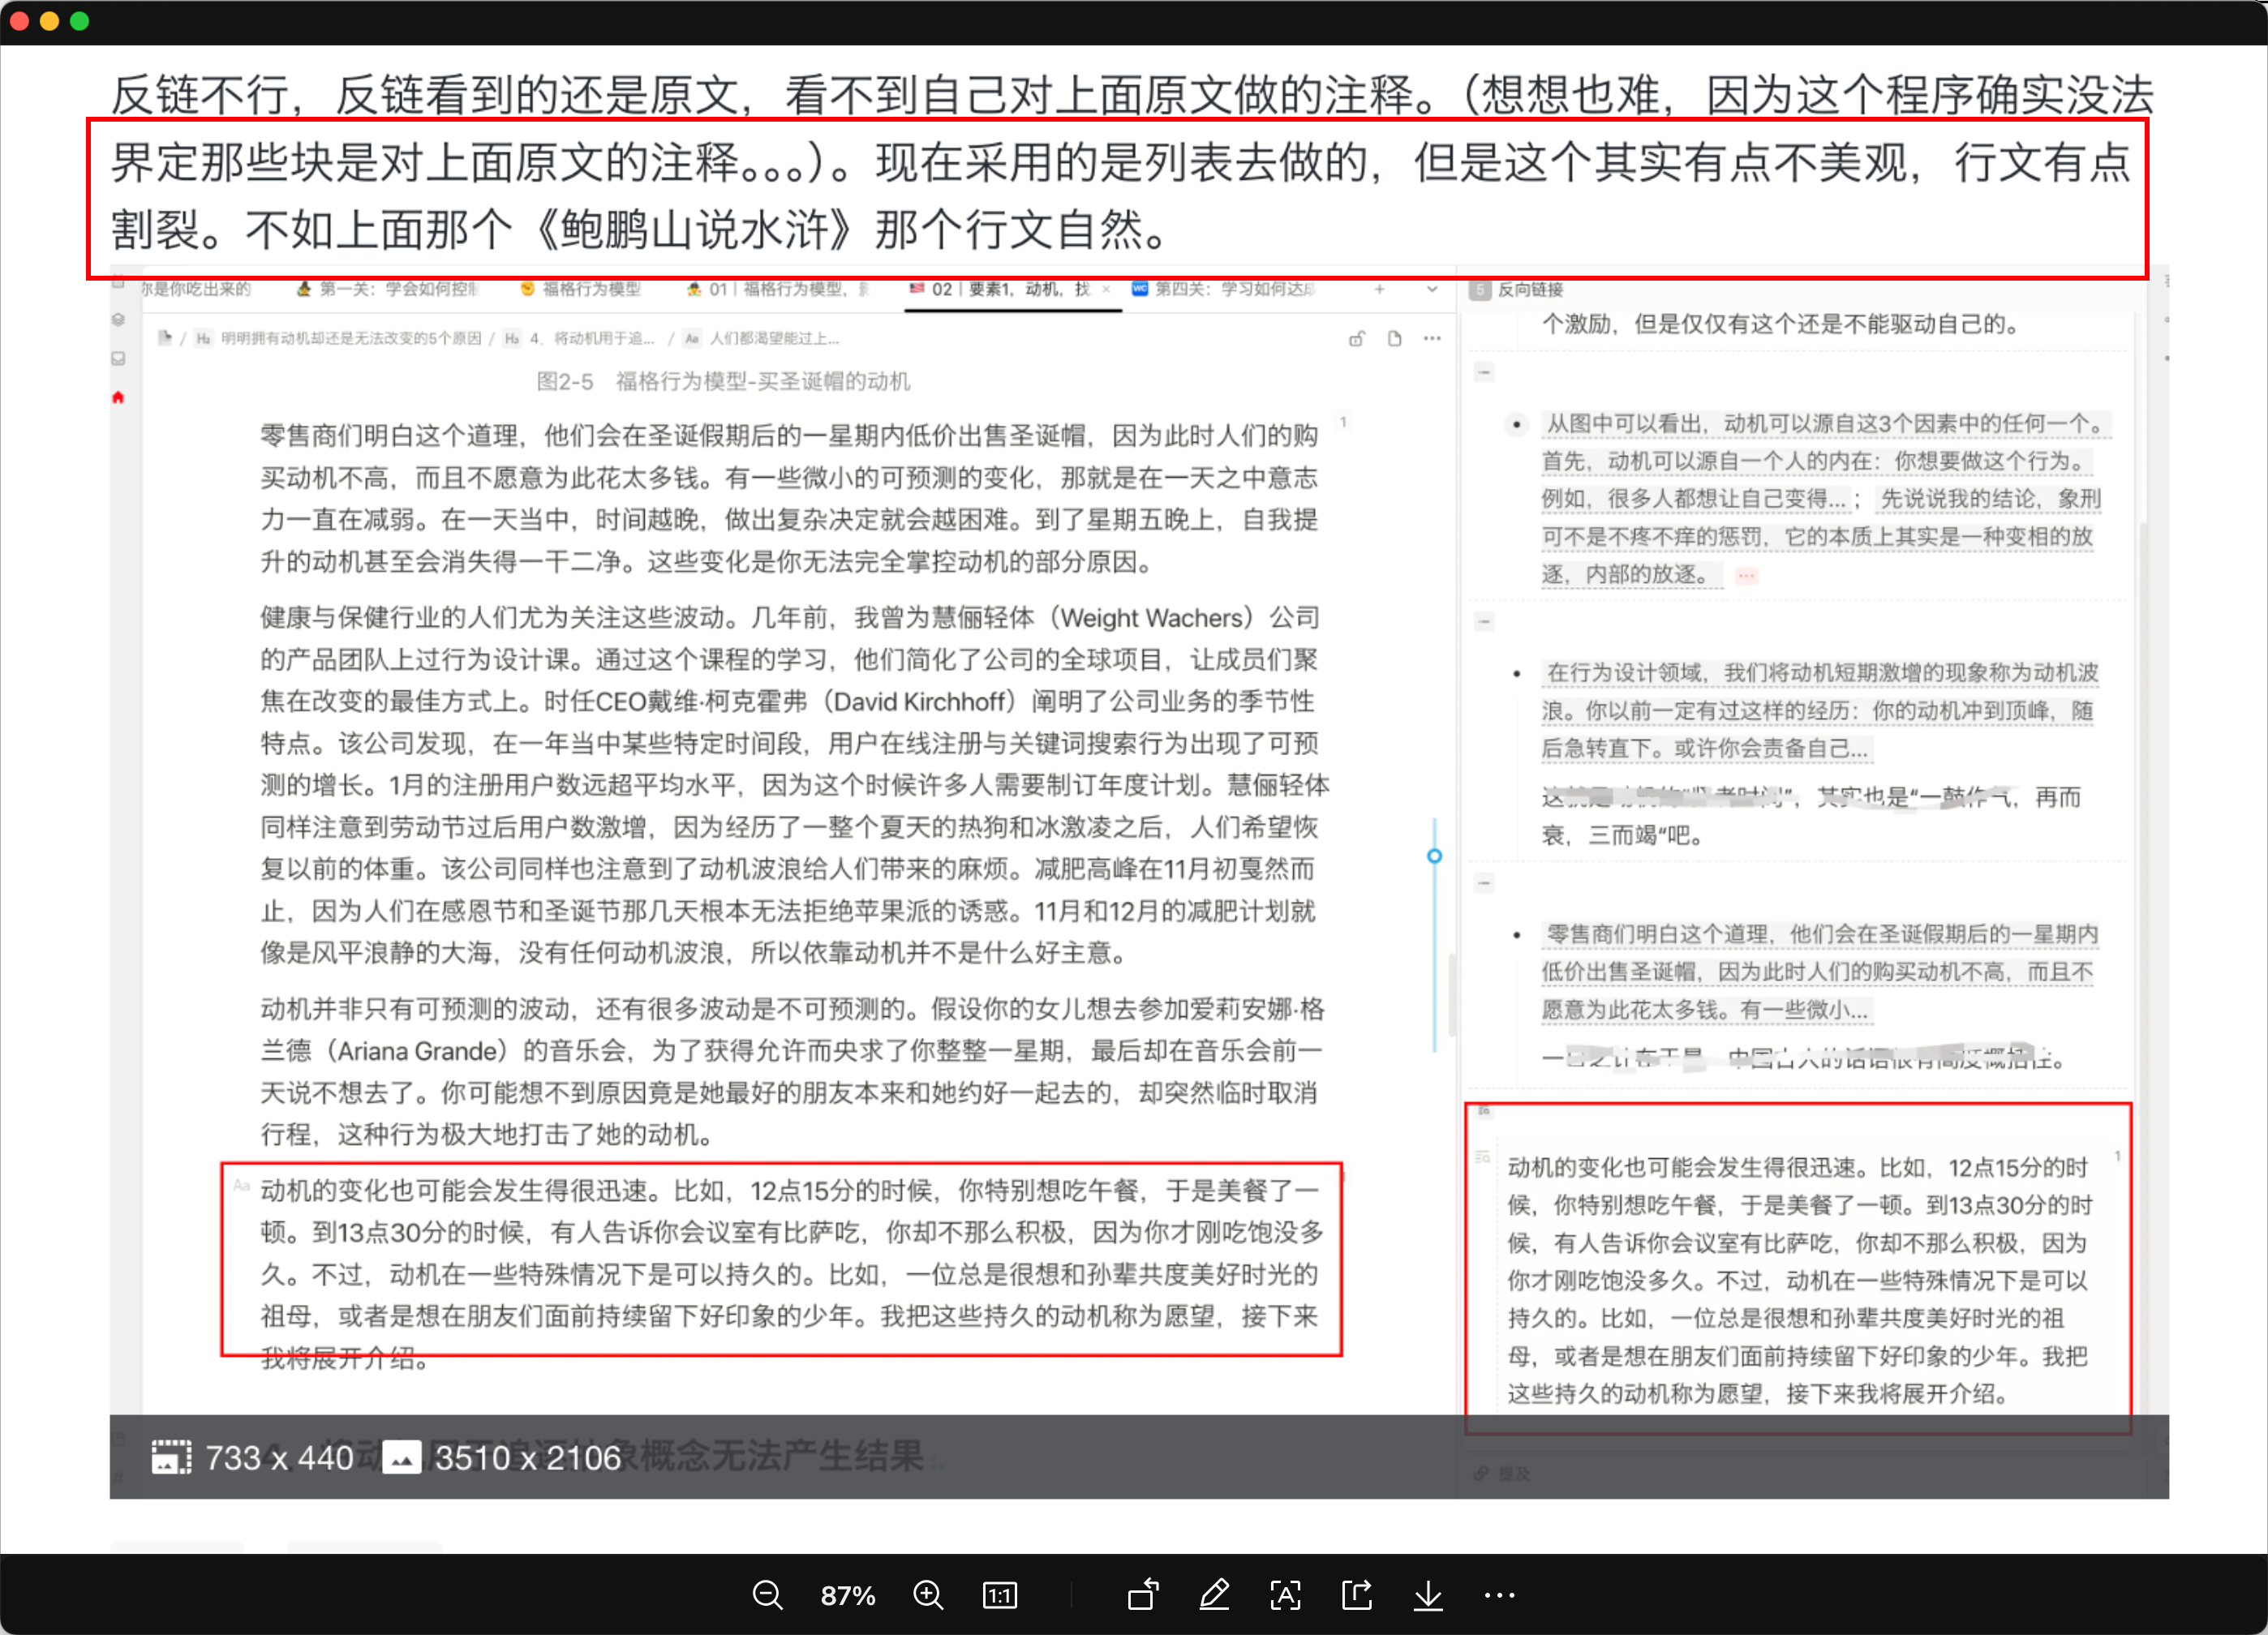The image size is (2268, 1635).
Task: Toggle the document lock icon
Action: [1356, 339]
